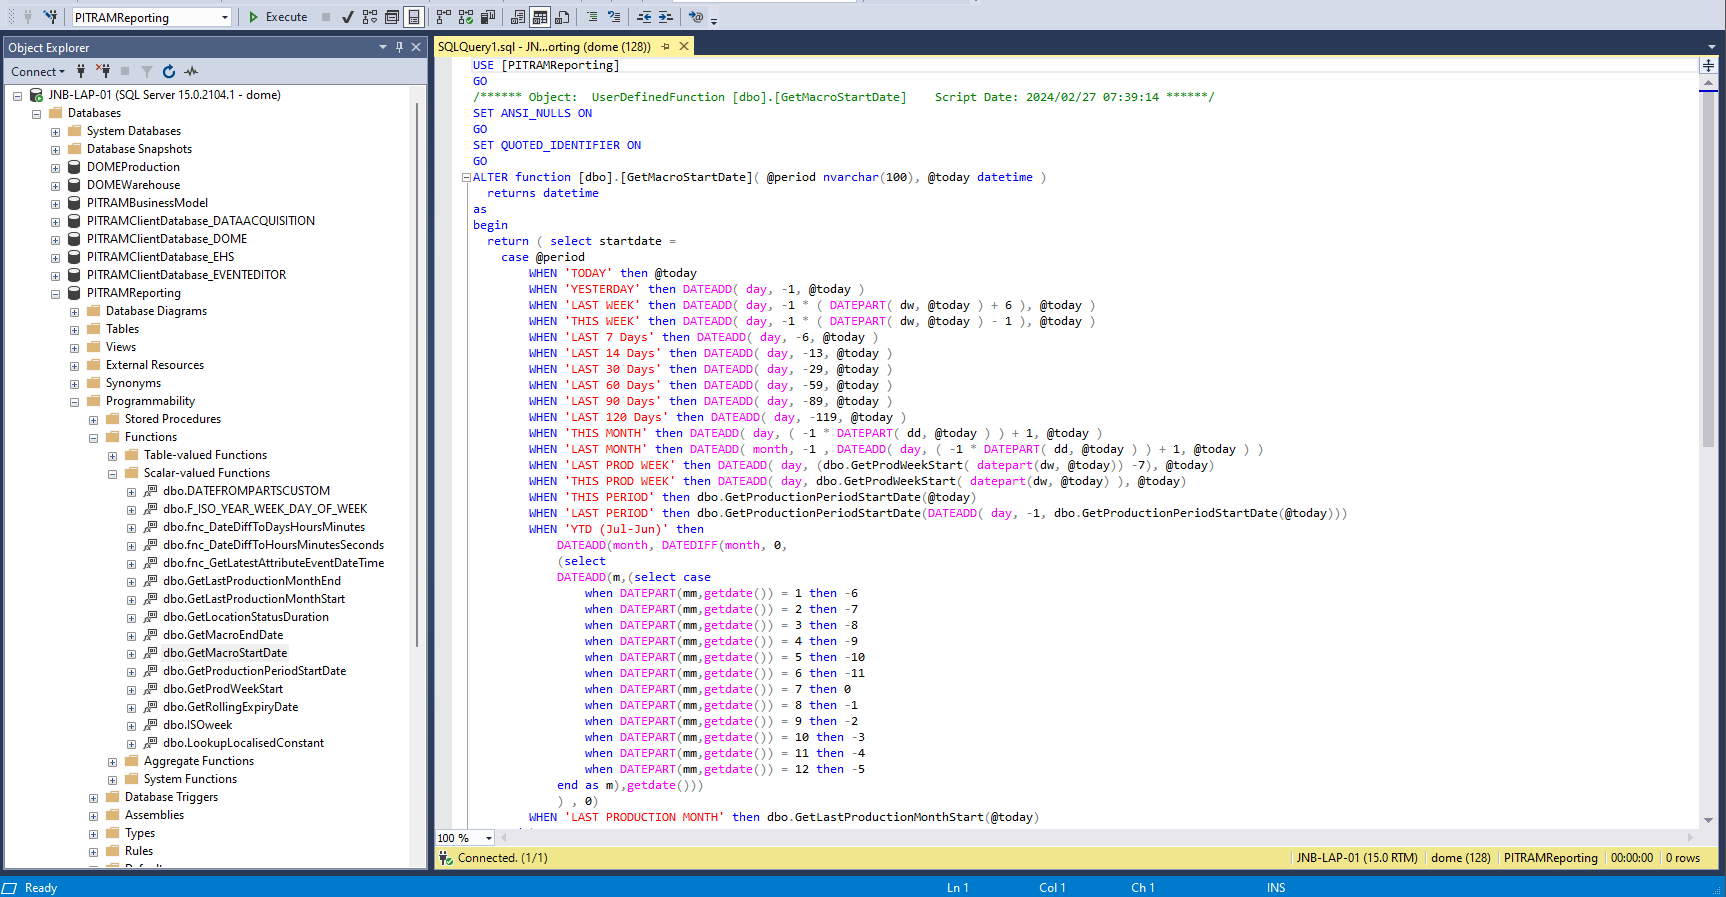
Task: Toggle auto-hide pin on Object Explorer
Action: tap(399, 47)
